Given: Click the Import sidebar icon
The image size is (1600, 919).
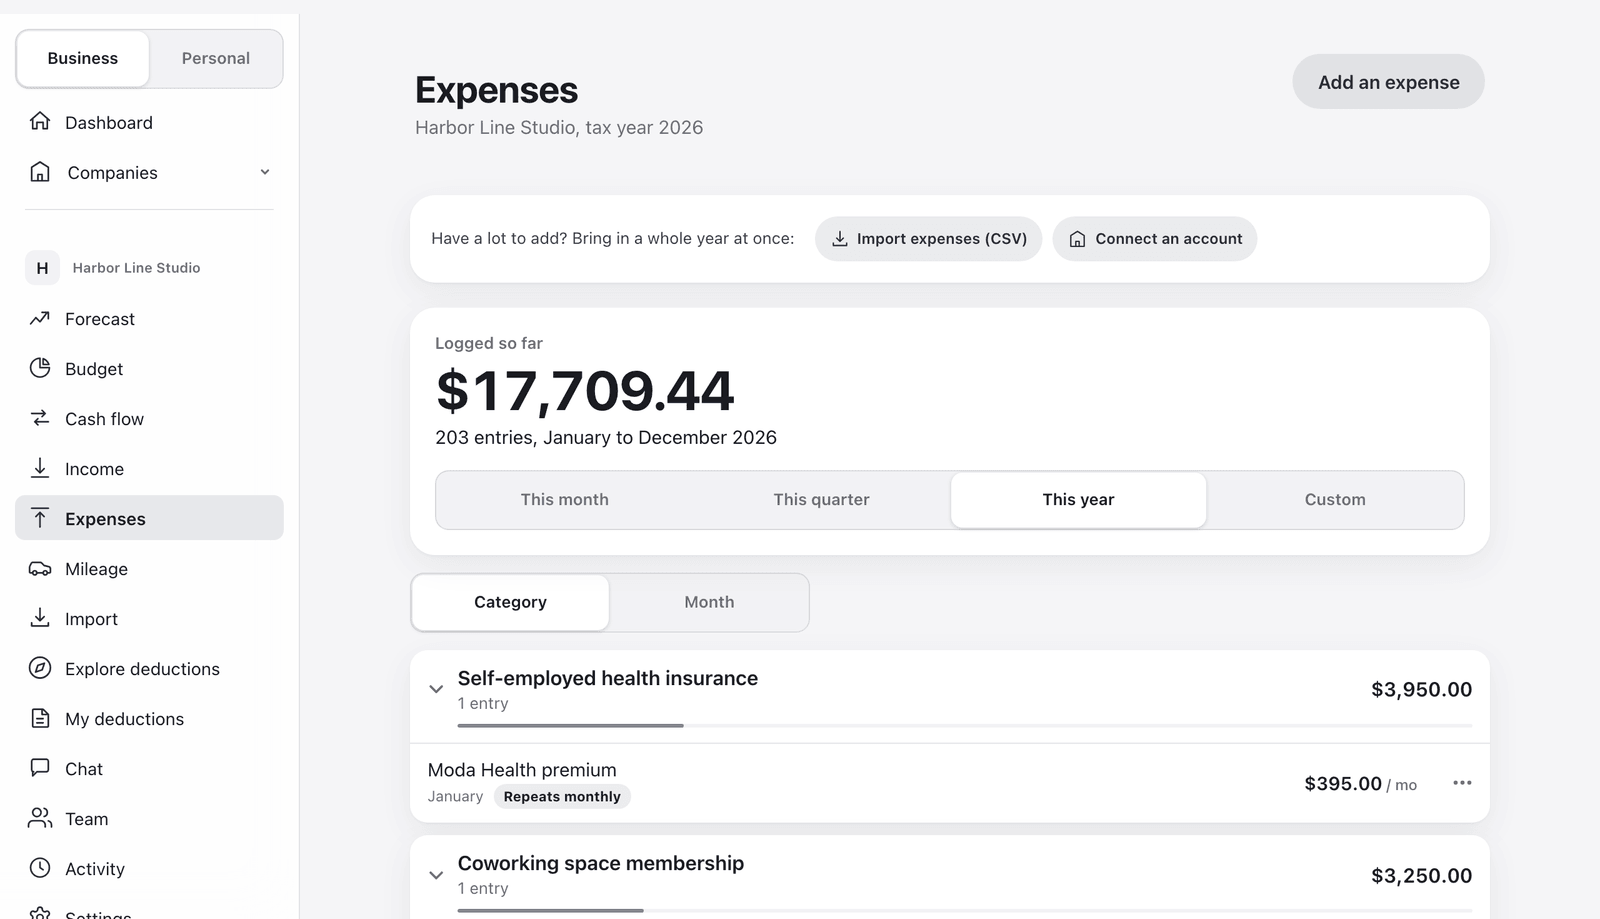Looking at the screenshot, I should pos(40,618).
